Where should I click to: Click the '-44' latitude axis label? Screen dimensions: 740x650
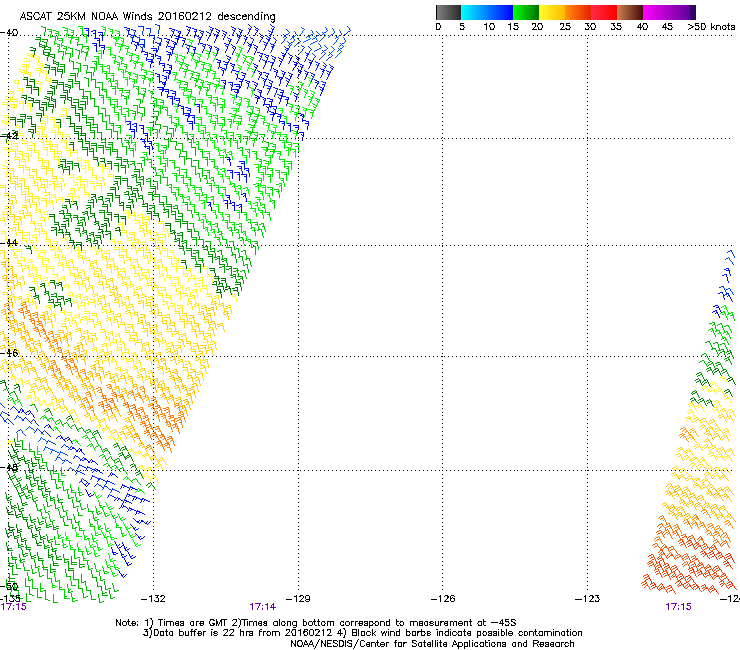(x=9, y=243)
